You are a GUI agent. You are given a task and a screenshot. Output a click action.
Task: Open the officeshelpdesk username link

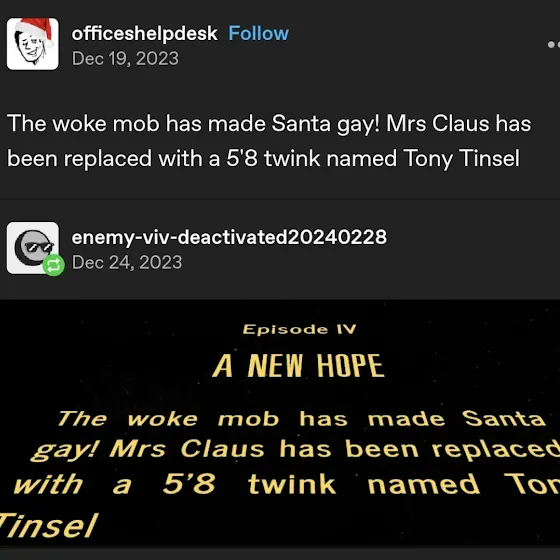144,34
